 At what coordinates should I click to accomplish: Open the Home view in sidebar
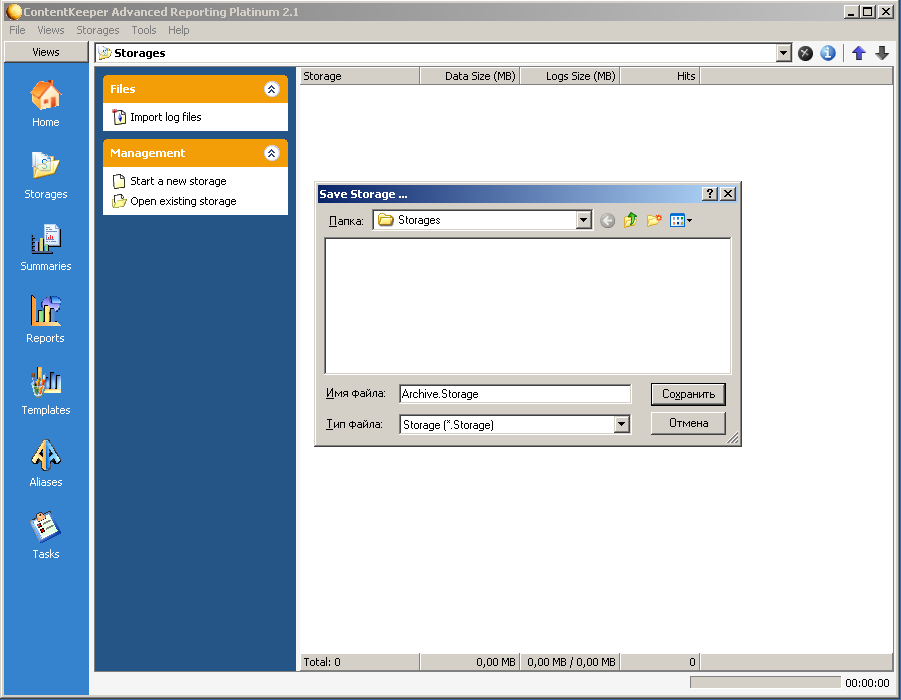[x=45, y=103]
